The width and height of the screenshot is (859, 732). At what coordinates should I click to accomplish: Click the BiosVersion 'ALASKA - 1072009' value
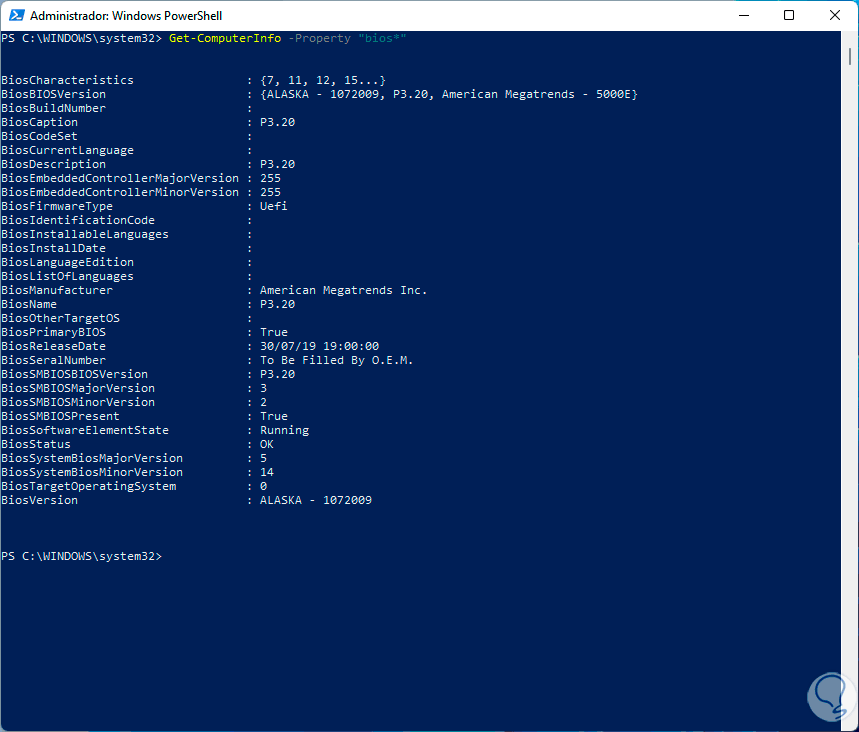click(x=316, y=500)
